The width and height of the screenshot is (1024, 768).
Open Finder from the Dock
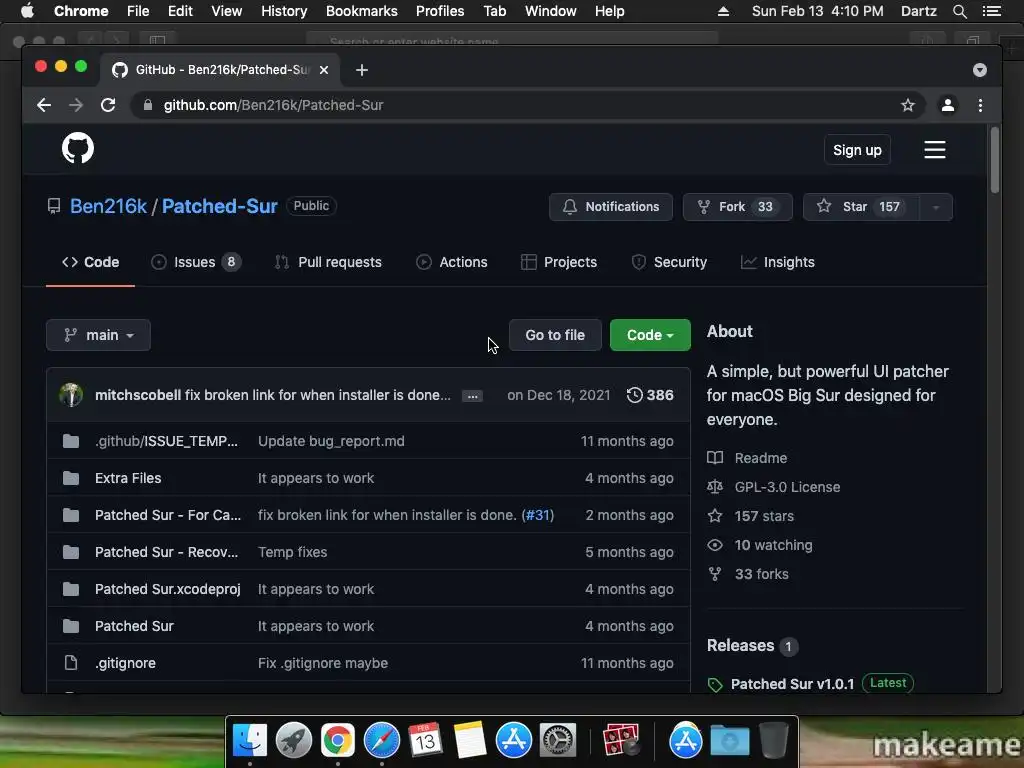(x=250, y=740)
